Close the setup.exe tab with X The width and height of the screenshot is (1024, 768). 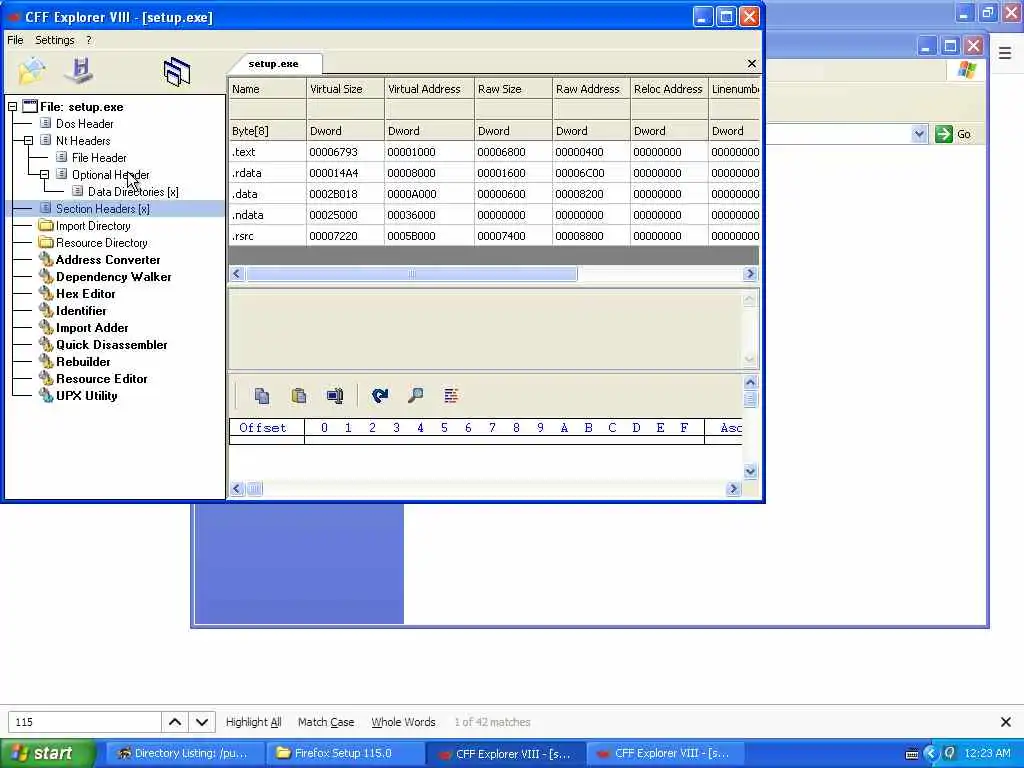(752, 63)
